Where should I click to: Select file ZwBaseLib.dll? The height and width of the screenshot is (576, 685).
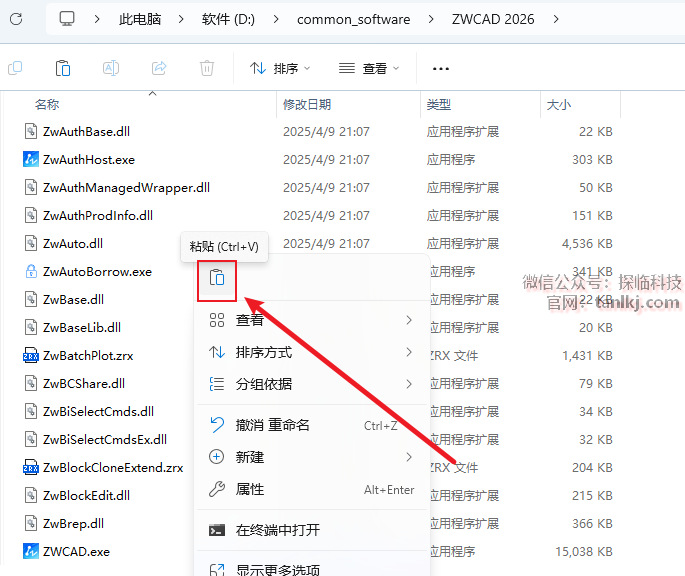(82, 327)
